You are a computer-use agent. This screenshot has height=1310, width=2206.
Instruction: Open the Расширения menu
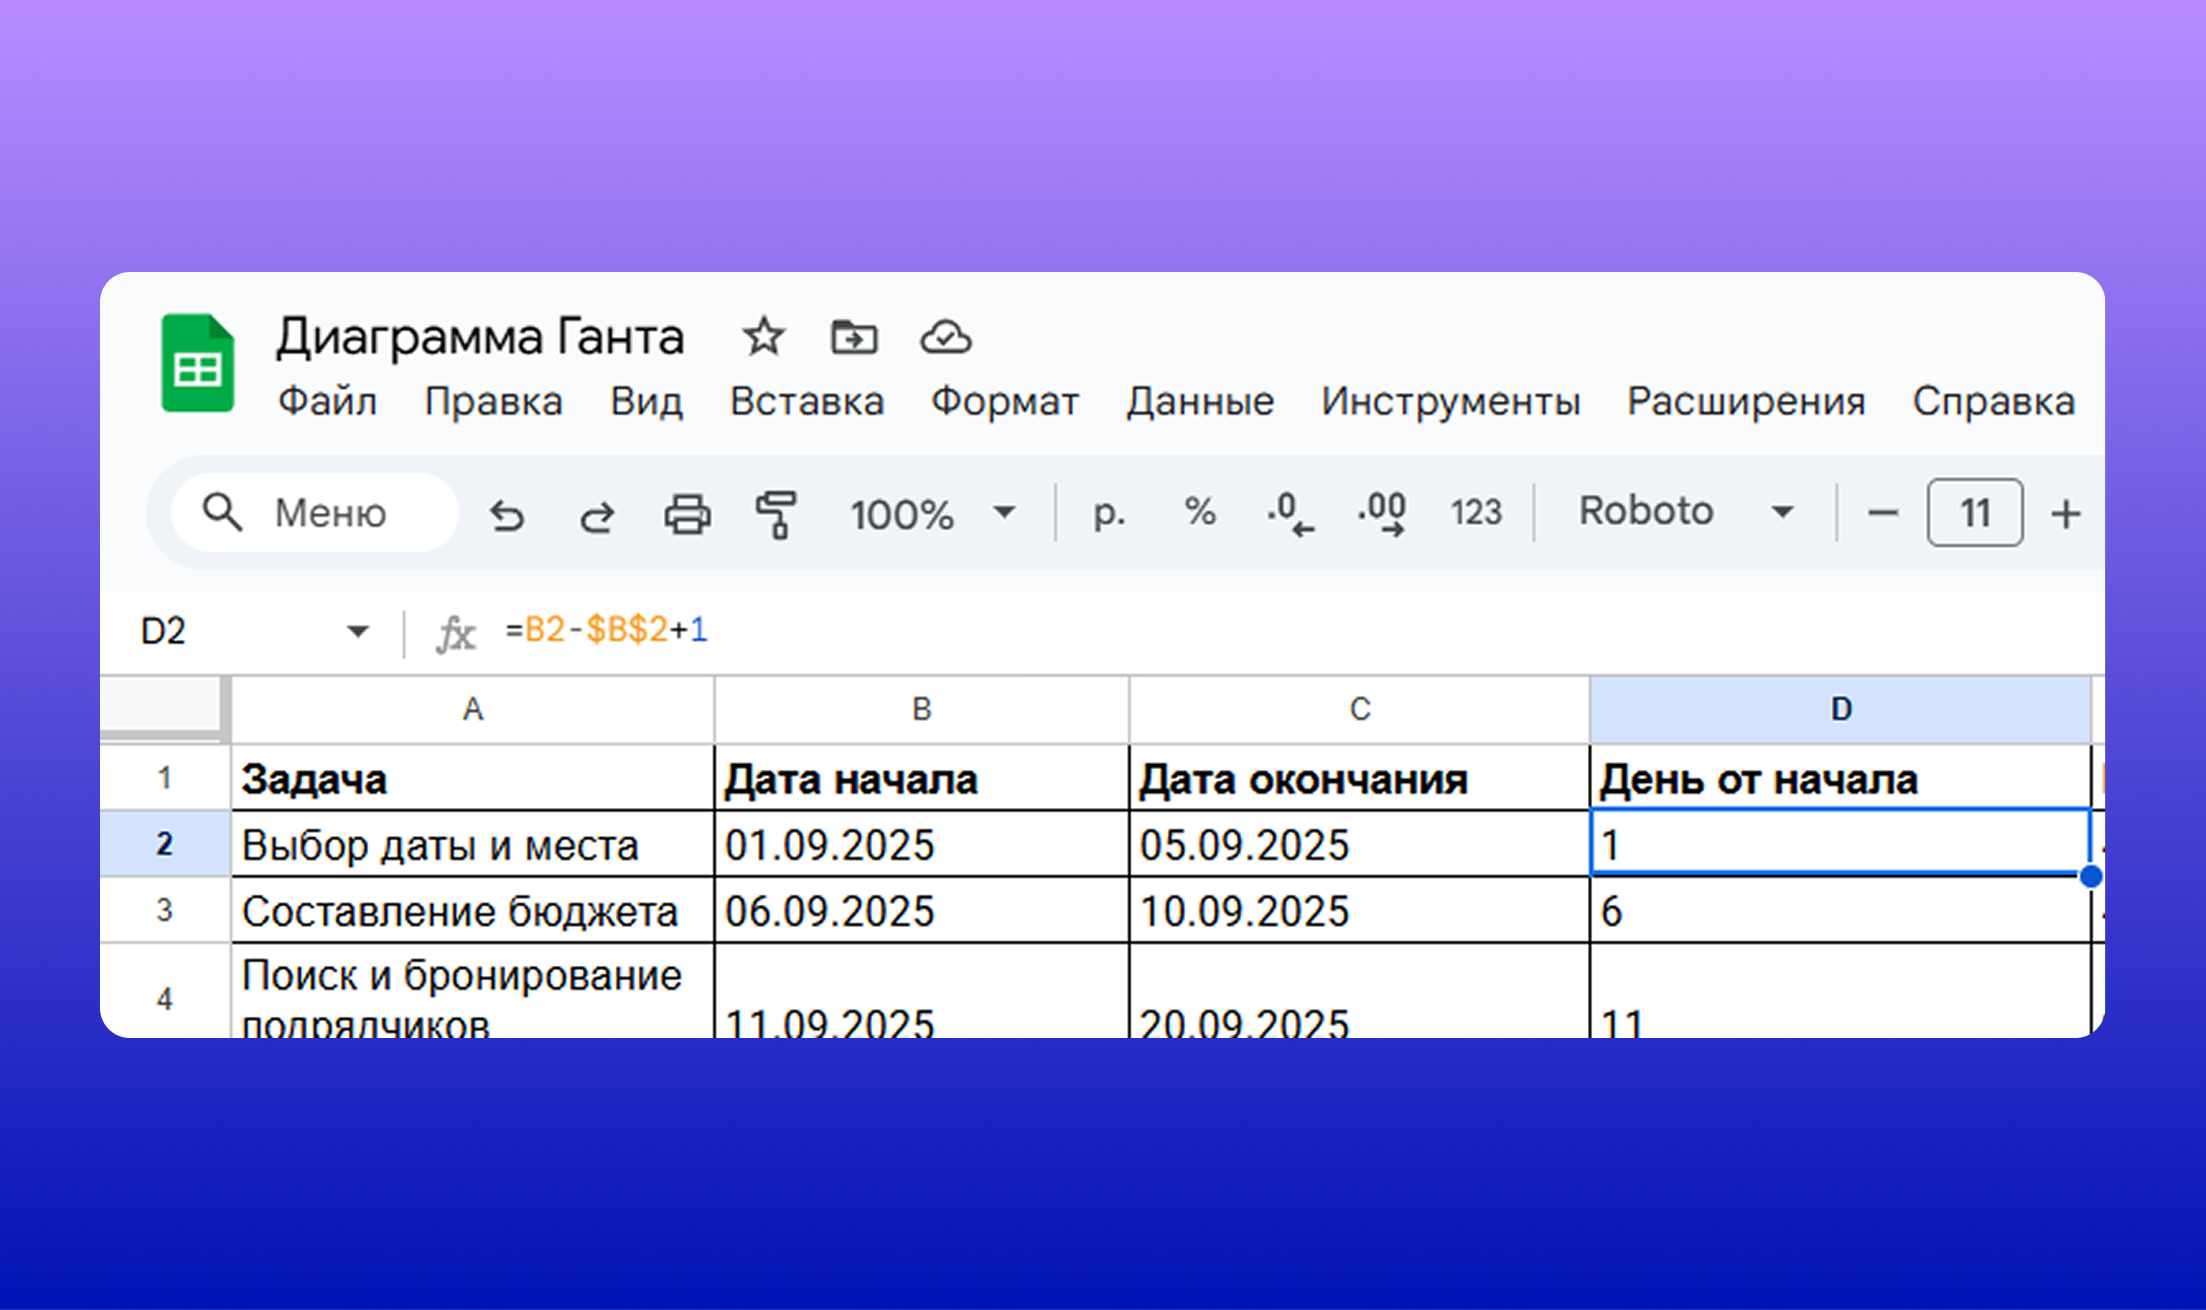[x=1745, y=401]
